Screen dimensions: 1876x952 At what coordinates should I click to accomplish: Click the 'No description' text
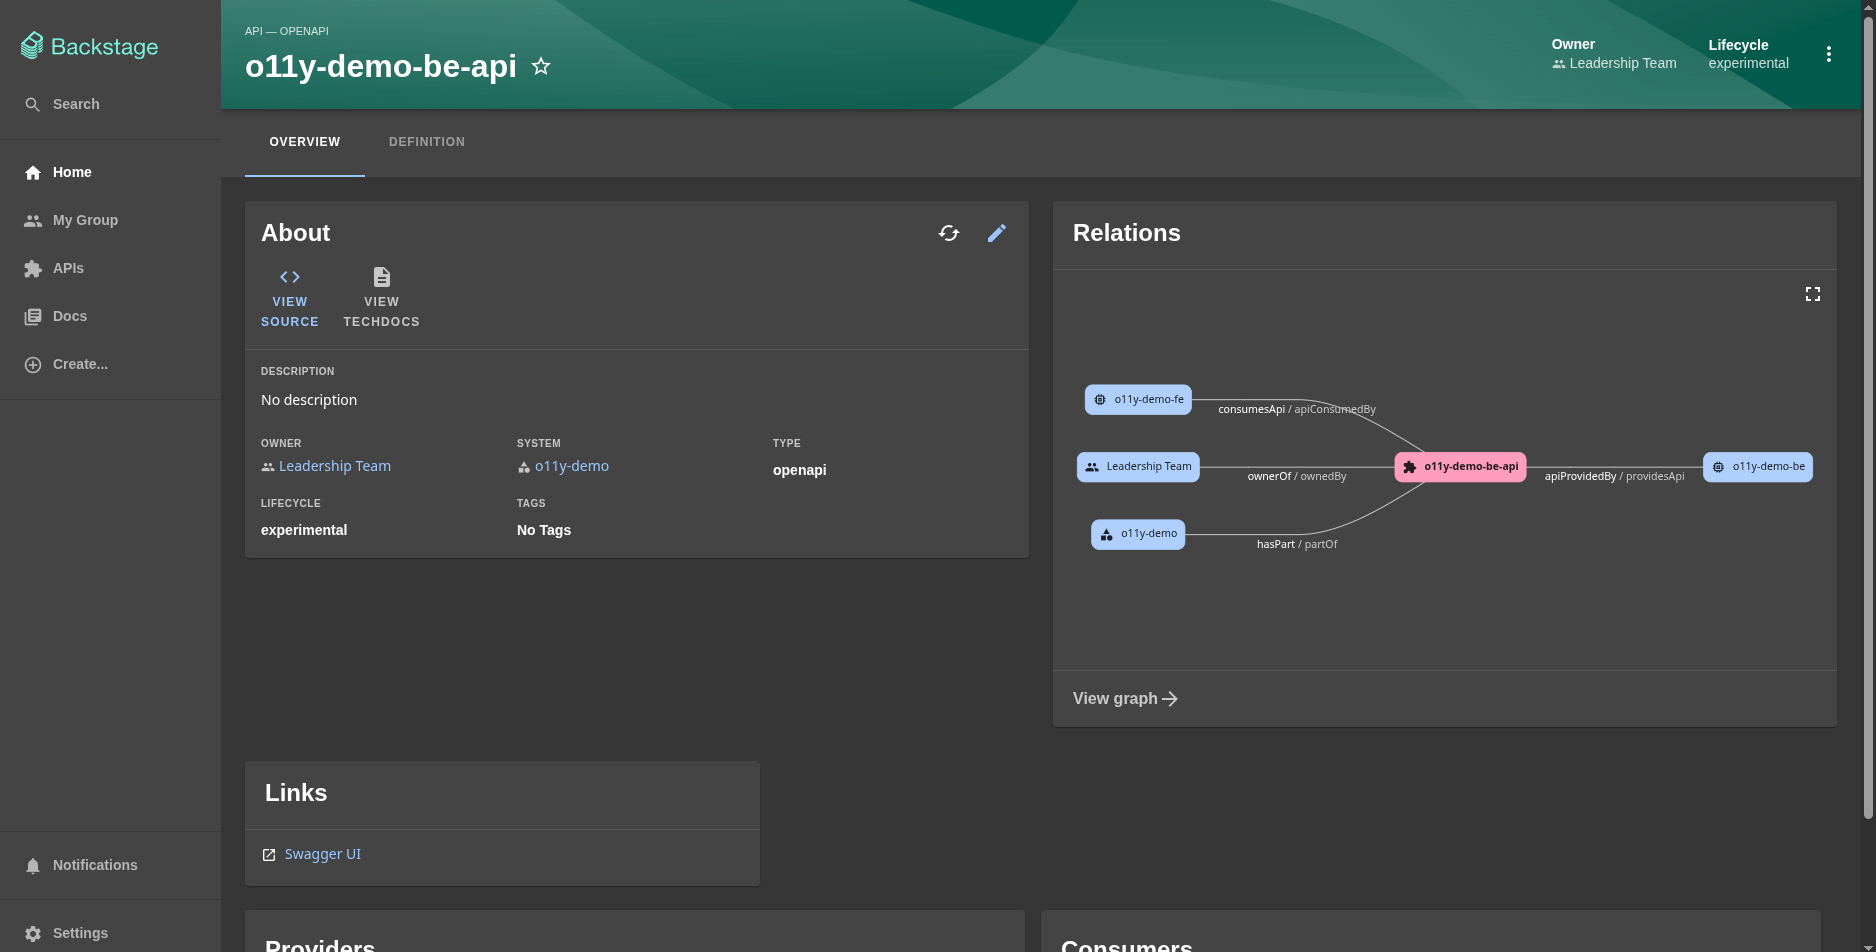309,400
